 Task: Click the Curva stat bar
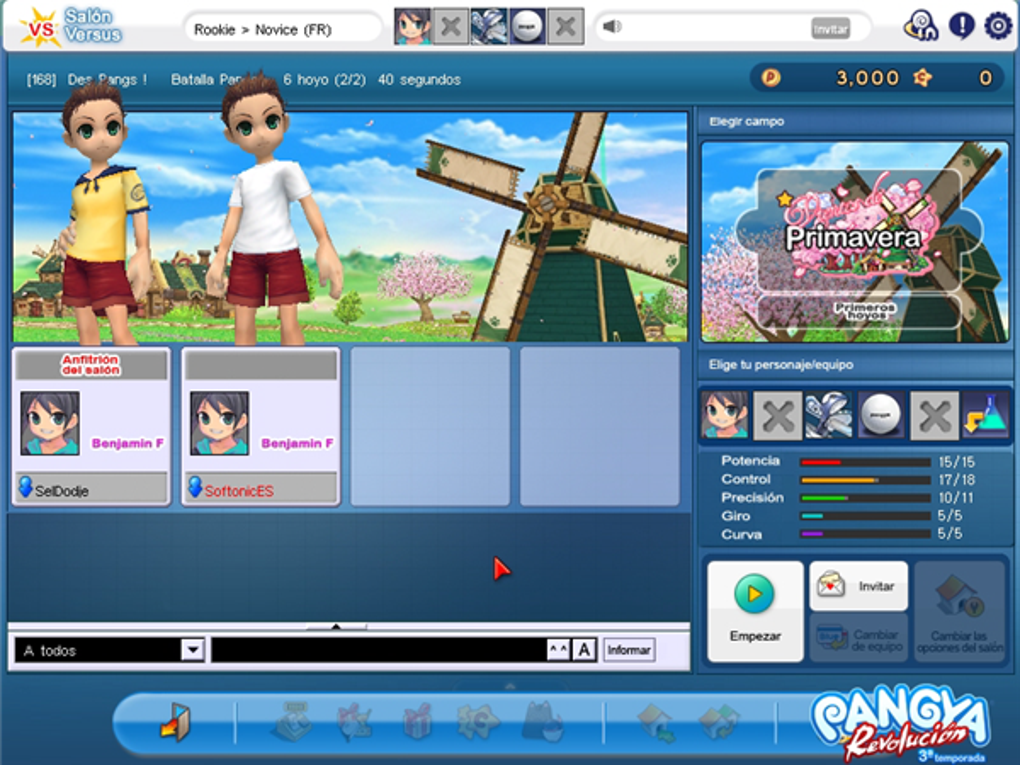(x=865, y=534)
